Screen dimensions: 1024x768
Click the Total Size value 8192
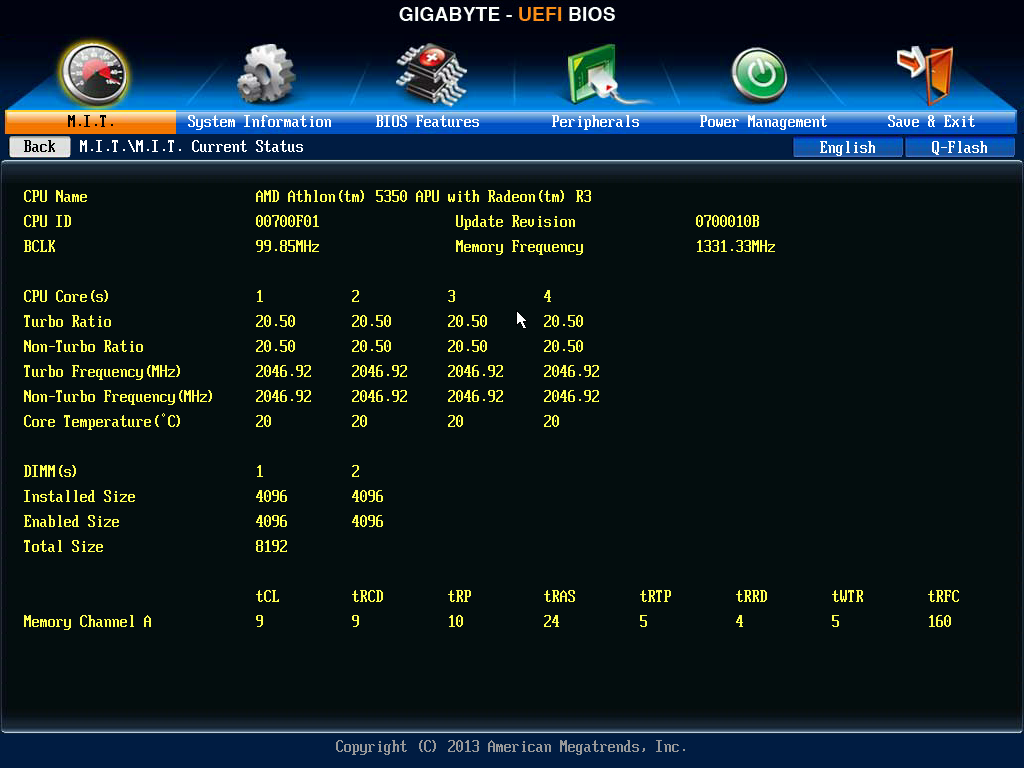tap(271, 546)
